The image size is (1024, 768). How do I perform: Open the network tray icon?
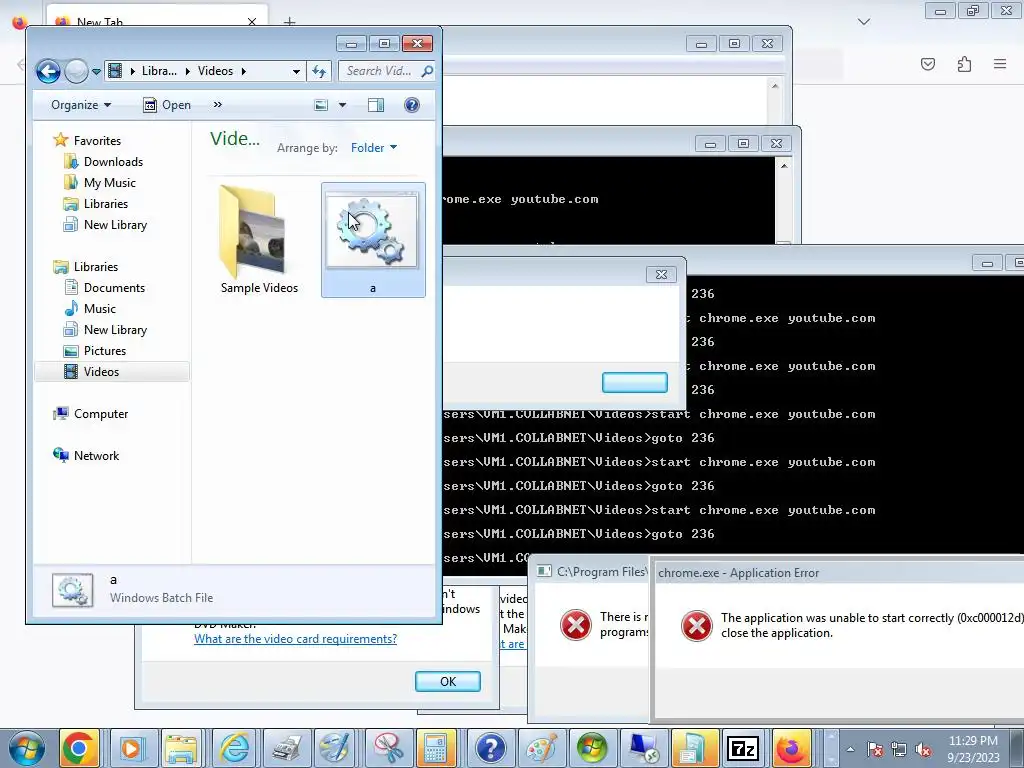pyautogui.click(x=899, y=750)
